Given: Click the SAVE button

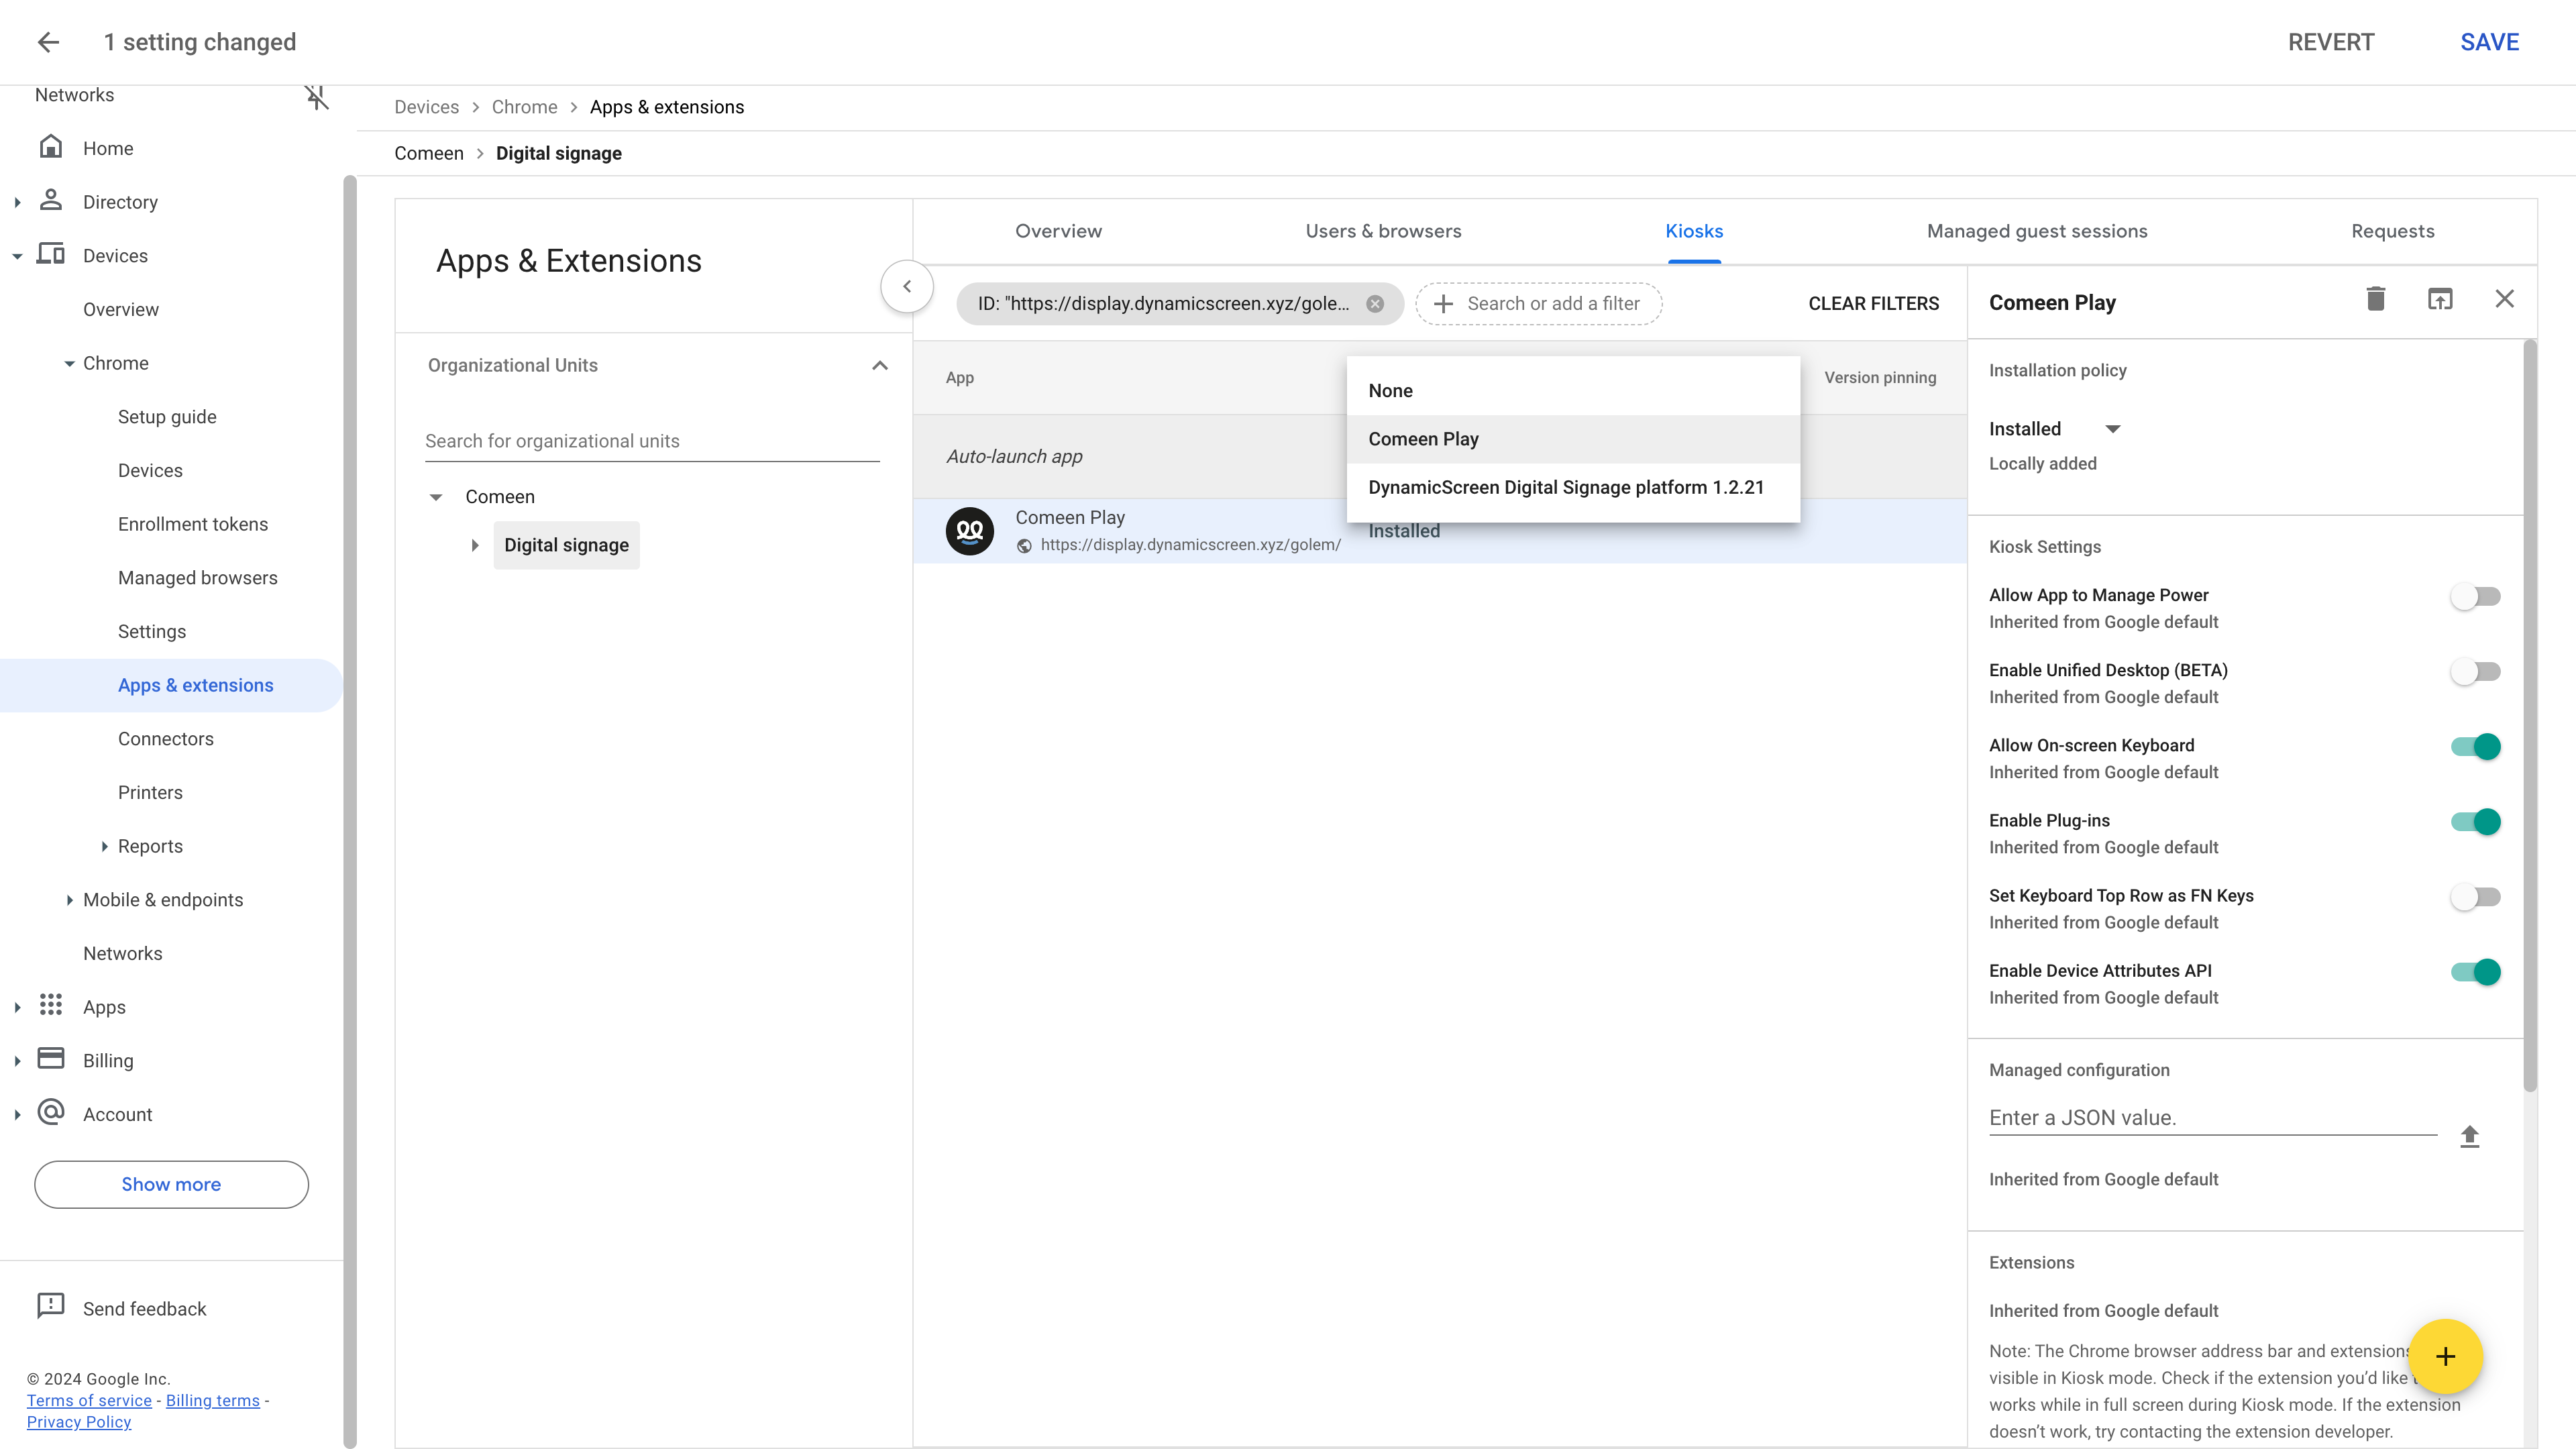Looking at the screenshot, I should 2489,42.
